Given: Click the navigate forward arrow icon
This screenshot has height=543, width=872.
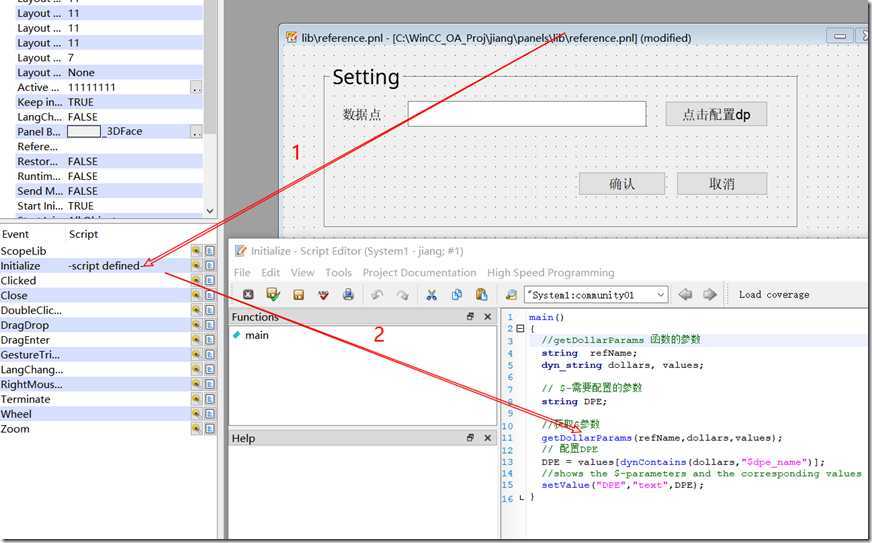Looking at the screenshot, I should [710, 294].
